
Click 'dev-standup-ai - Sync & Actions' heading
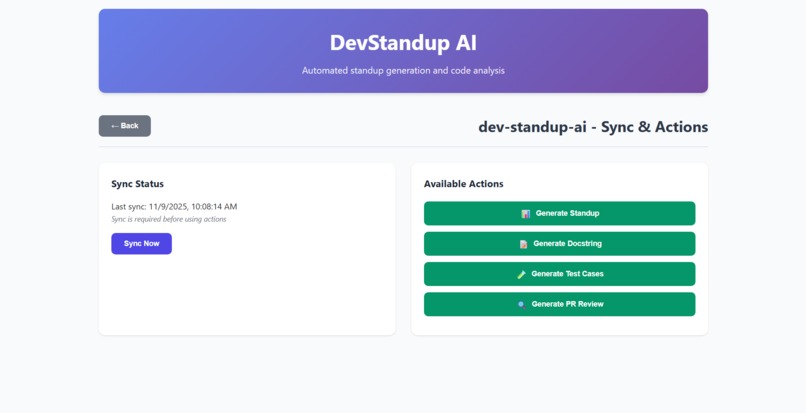593,127
